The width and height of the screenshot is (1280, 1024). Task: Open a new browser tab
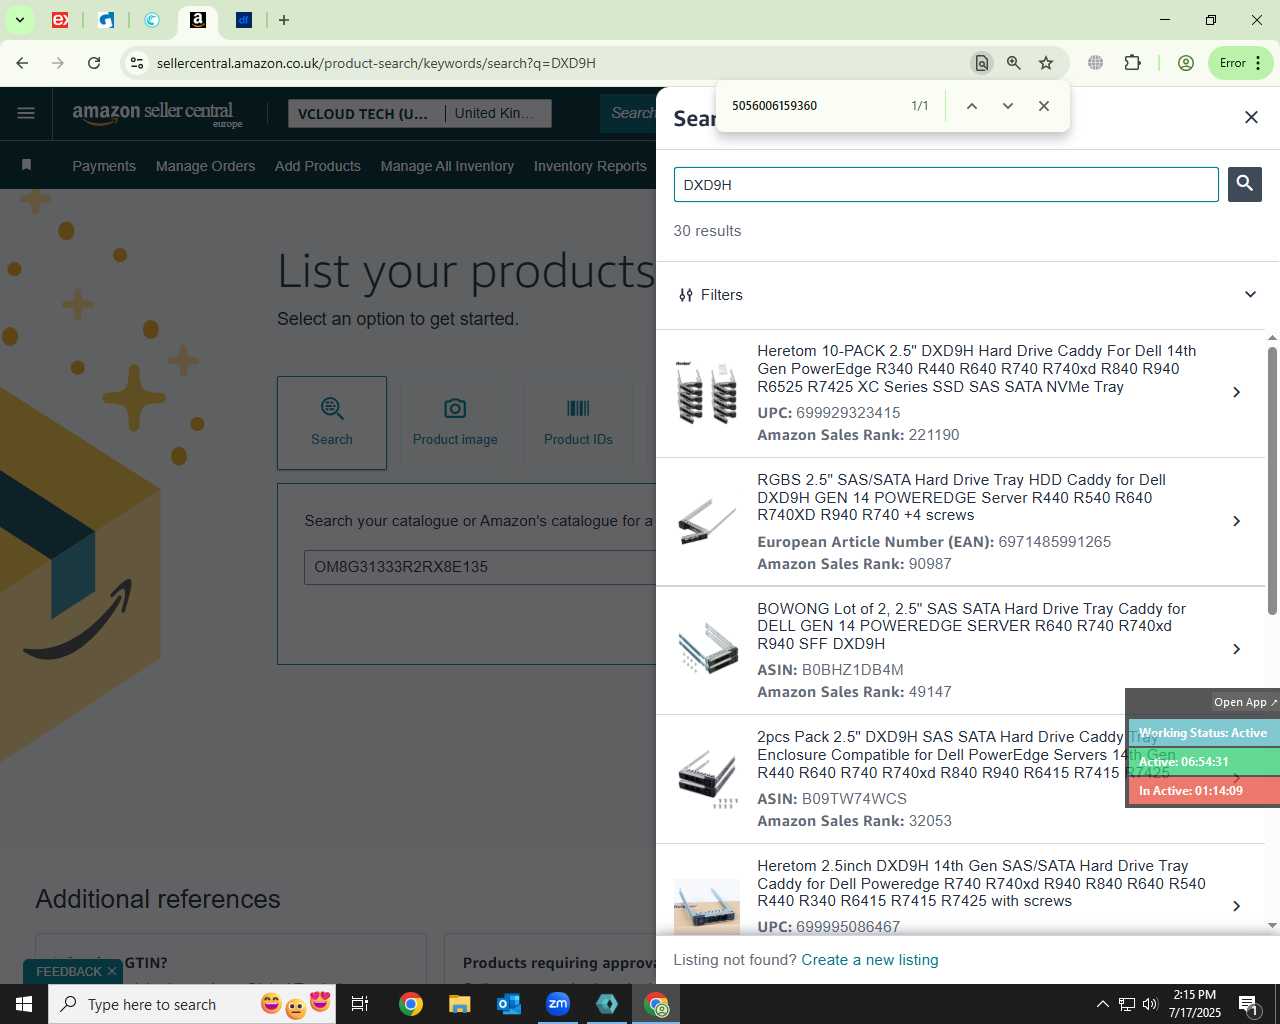(284, 20)
